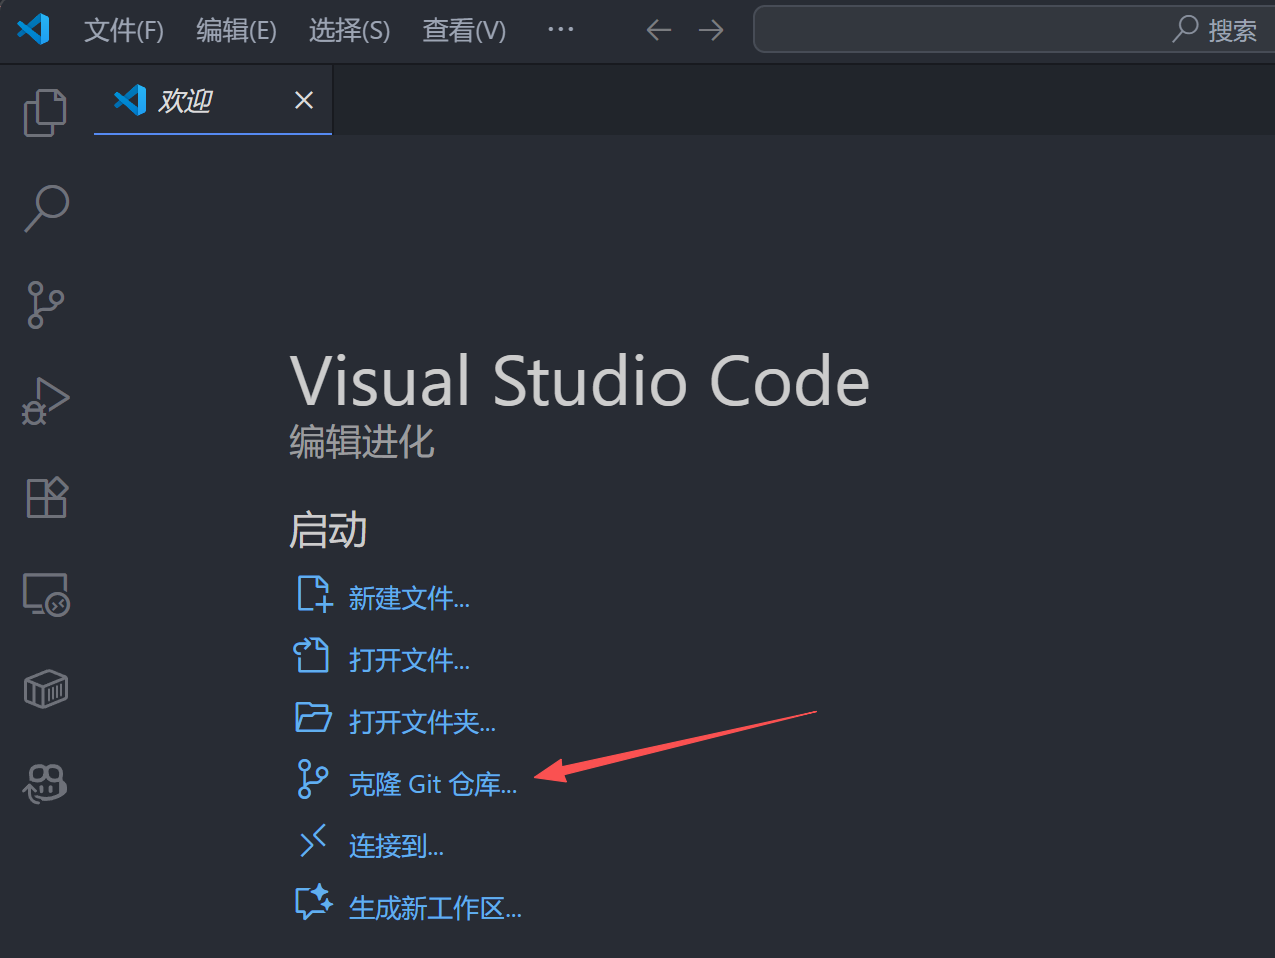This screenshot has height=958, width=1275.
Task: Click the 新建文件 link
Action: [410, 597]
